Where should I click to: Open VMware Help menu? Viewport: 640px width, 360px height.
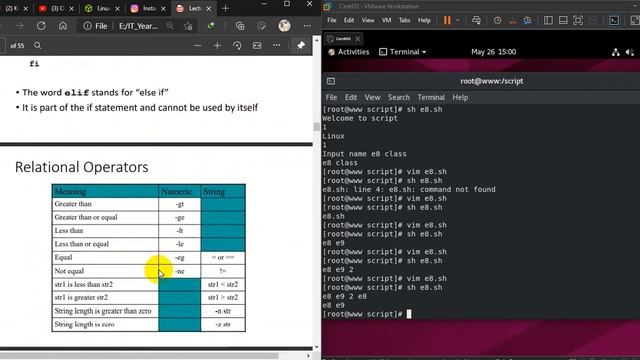pyautogui.click(x=424, y=20)
